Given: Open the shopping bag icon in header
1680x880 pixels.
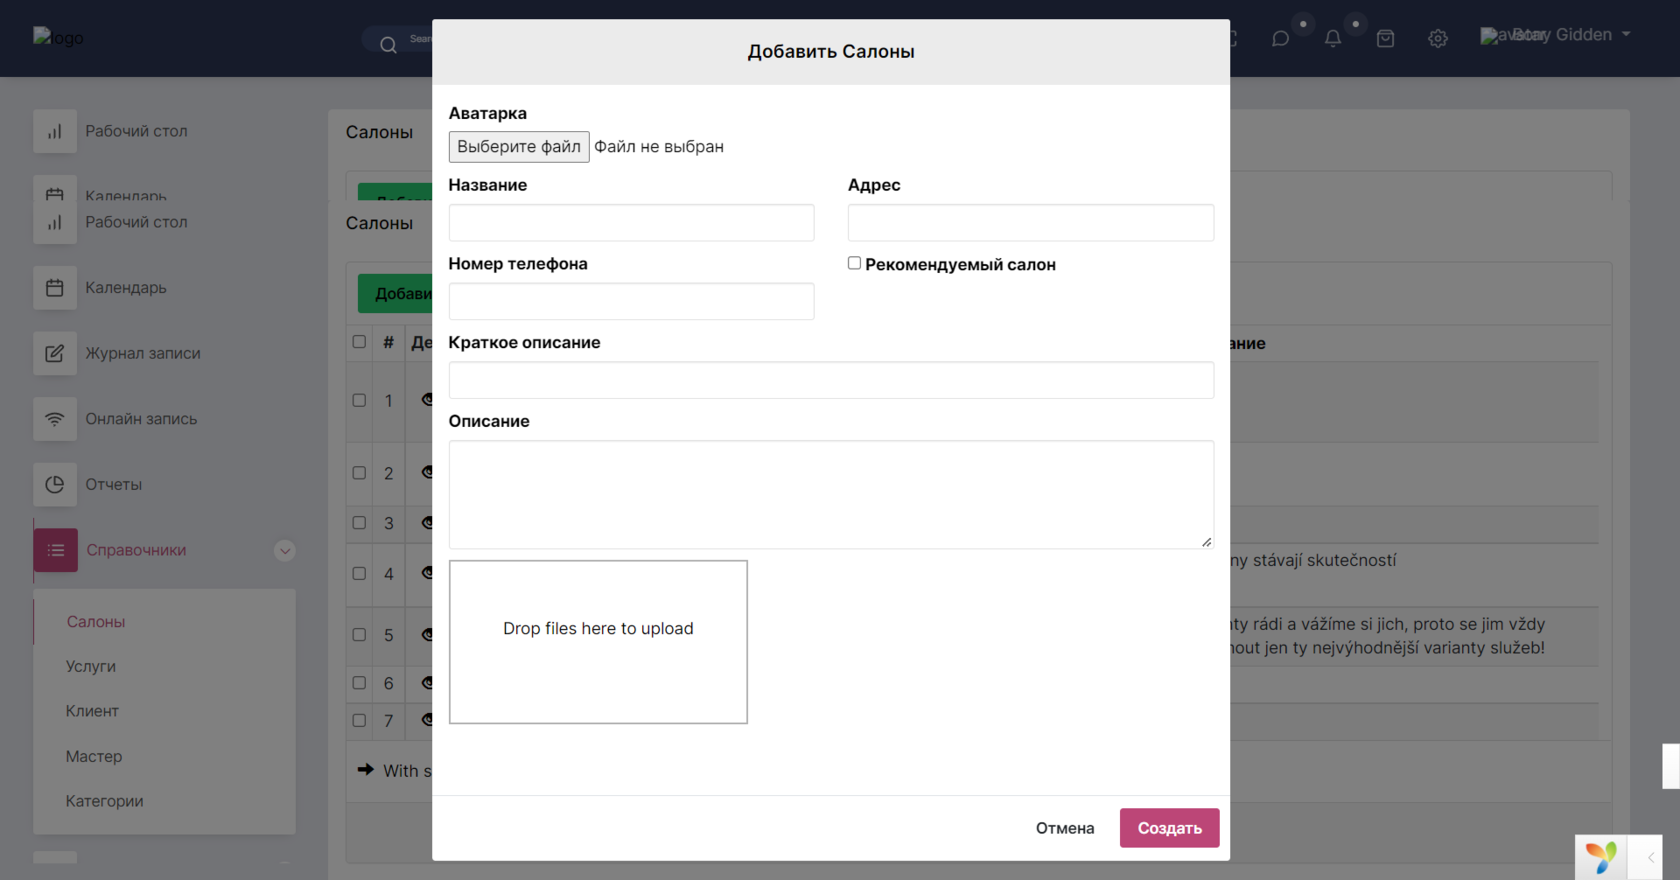Looking at the screenshot, I should pyautogui.click(x=1385, y=39).
